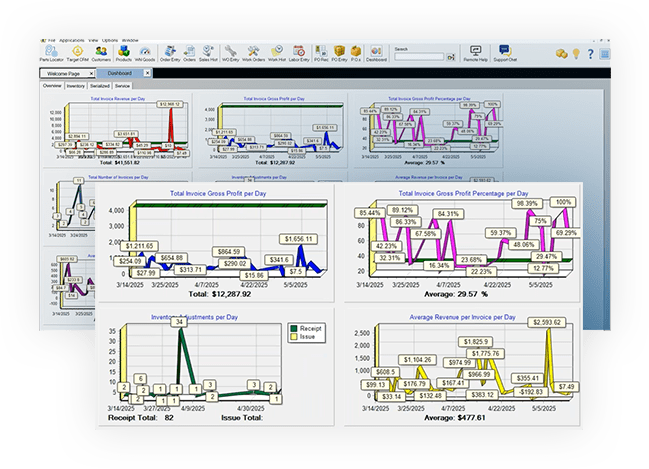The width and height of the screenshot is (649, 469).
Task: Click the blue question mark help icon
Action: tap(590, 53)
